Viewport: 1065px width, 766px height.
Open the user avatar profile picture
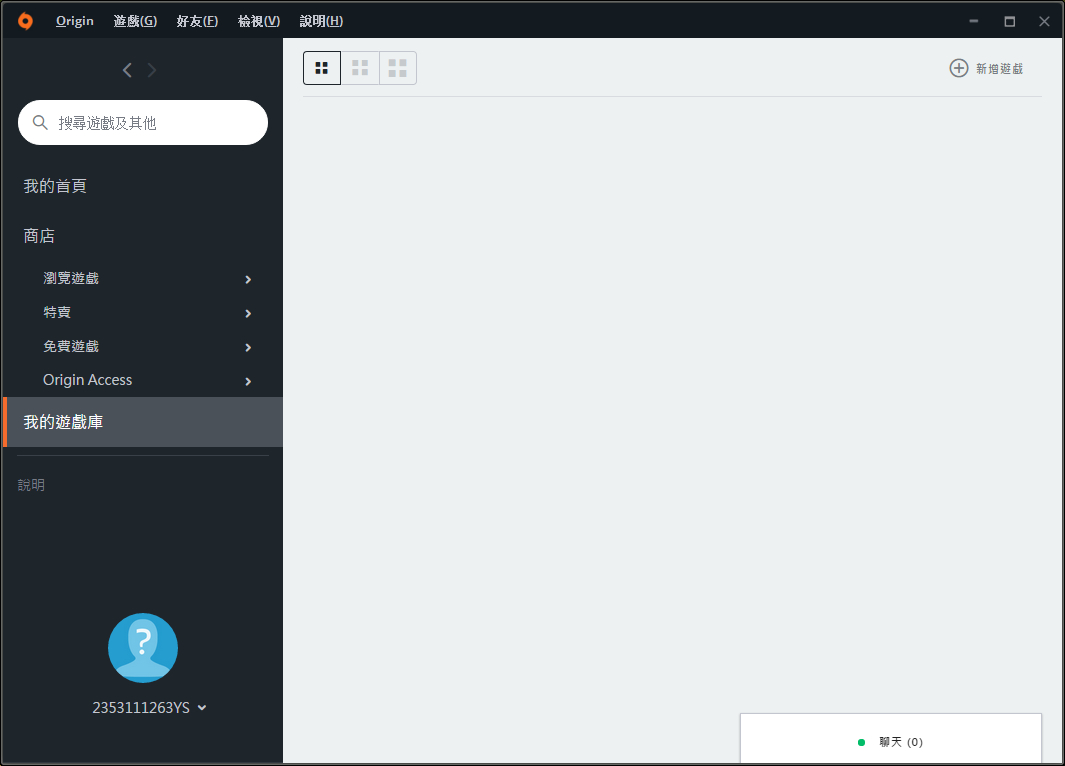click(x=143, y=648)
